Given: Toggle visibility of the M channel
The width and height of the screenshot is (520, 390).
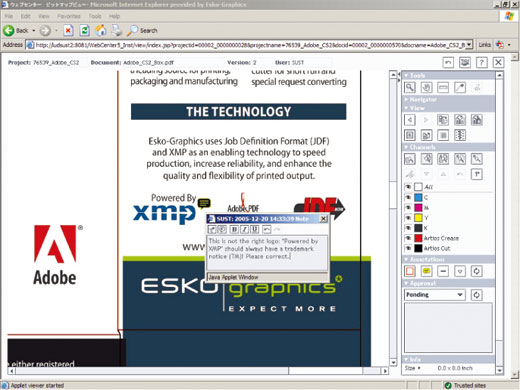Looking at the screenshot, I should [x=407, y=208].
